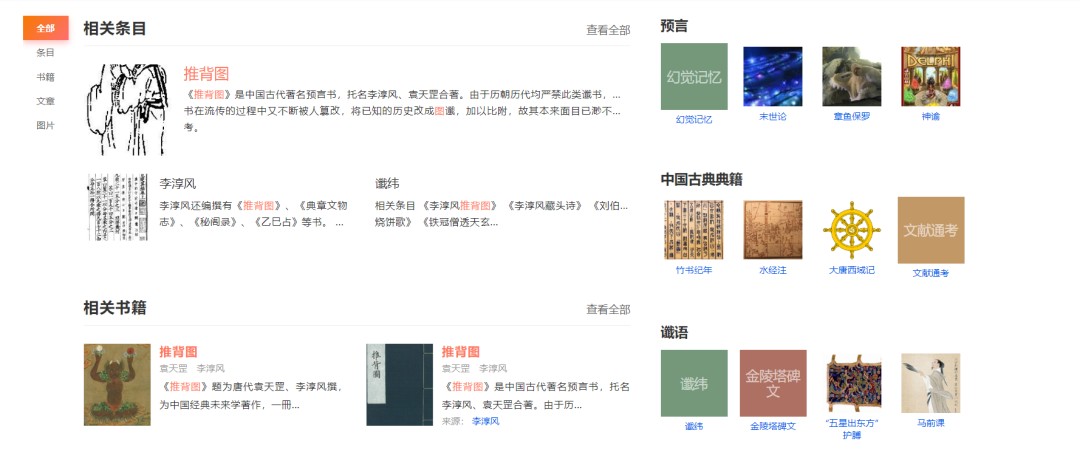Click the green 谶纬 tile

(x=694, y=383)
